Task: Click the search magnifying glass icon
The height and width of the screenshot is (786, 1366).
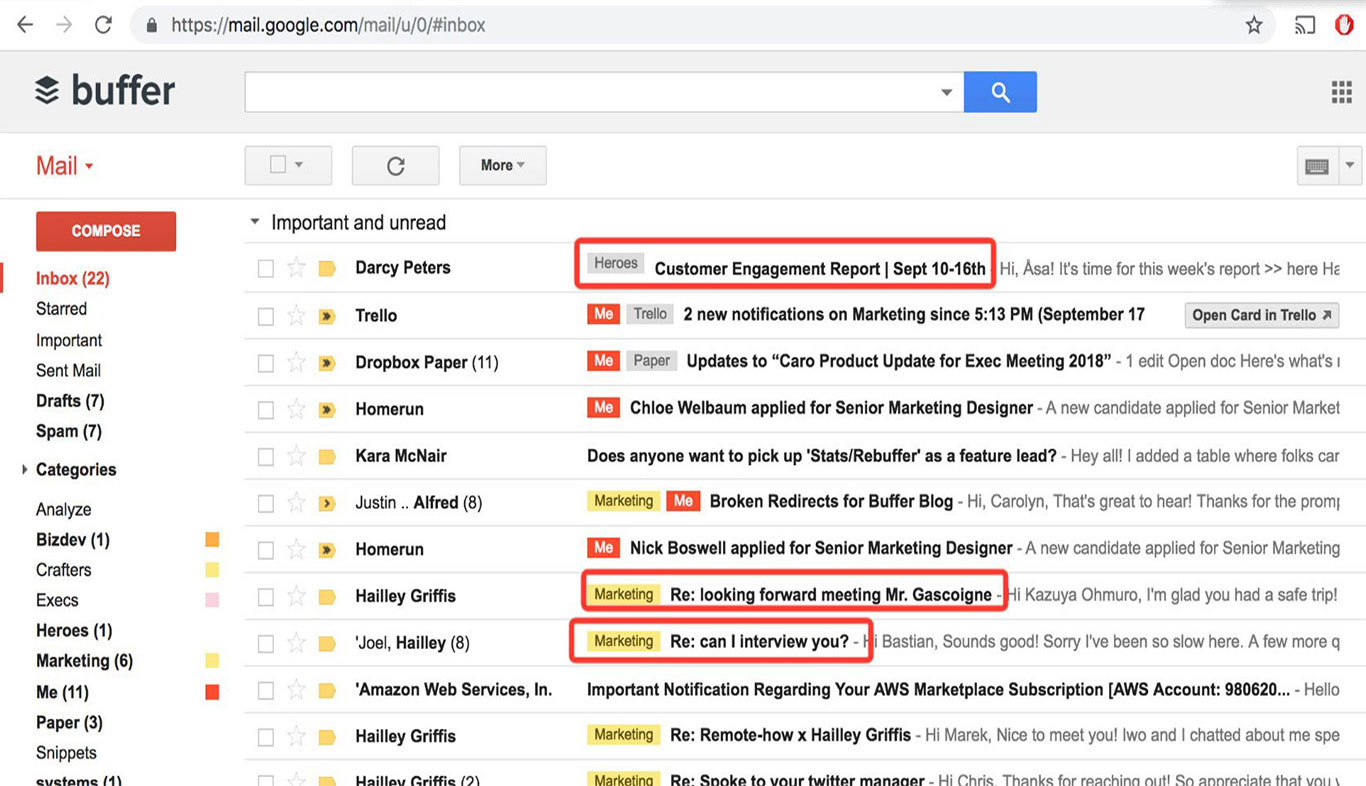Action: tap(1000, 91)
